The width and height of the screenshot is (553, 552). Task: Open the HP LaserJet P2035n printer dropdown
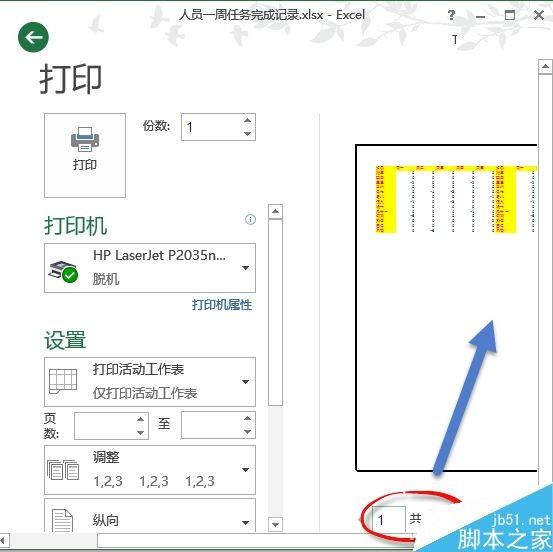pos(150,268)
